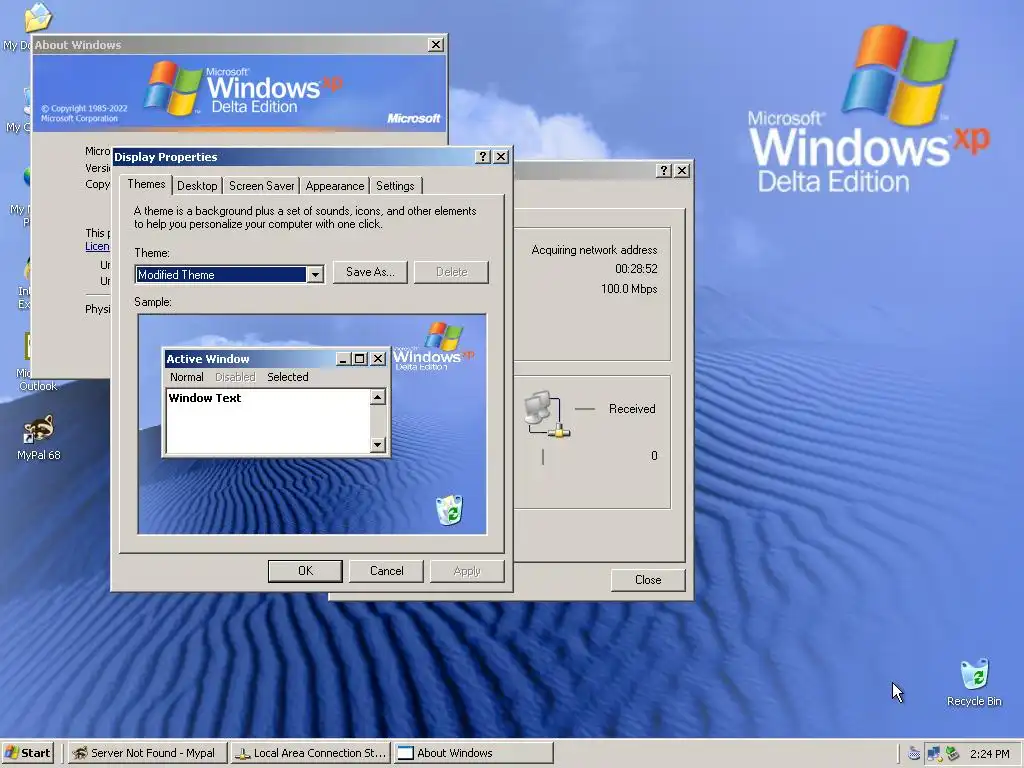Click the taskbar clock showing 2:24 PM
This screenshot has height=768, width=1024.
[989, 754]
